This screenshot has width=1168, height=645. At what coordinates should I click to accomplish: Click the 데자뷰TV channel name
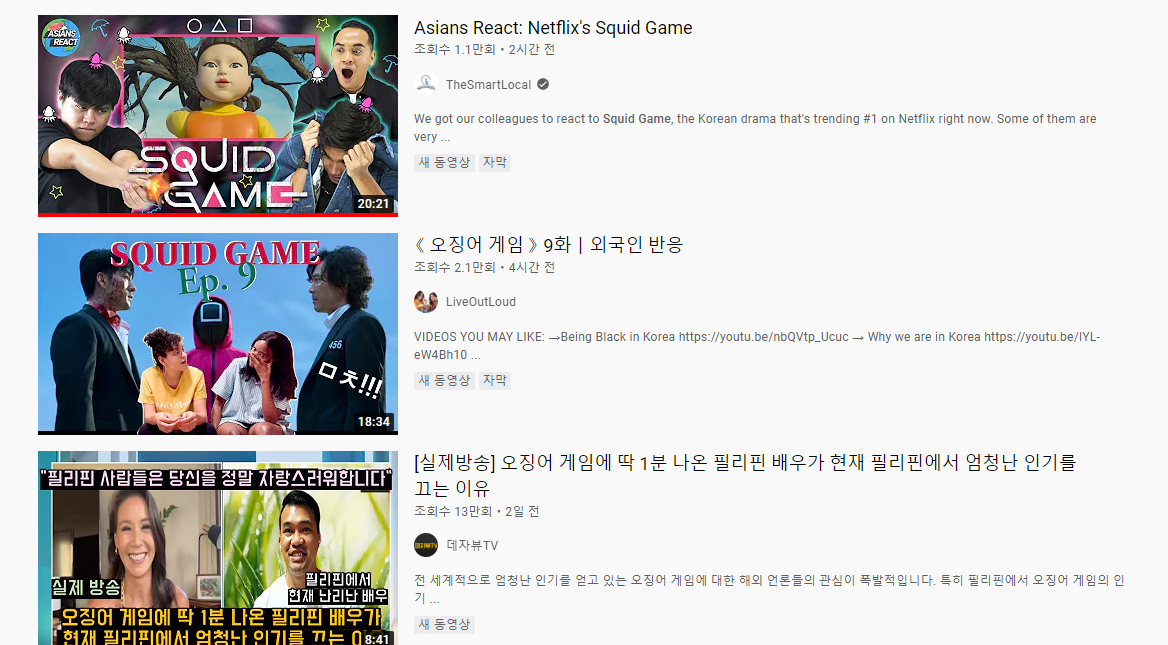point(472,545)
